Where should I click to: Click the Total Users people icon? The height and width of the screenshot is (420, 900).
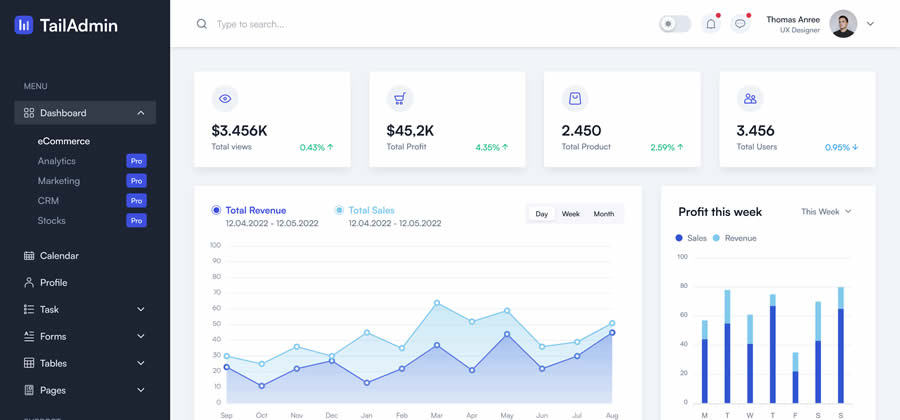click(750, 99)
